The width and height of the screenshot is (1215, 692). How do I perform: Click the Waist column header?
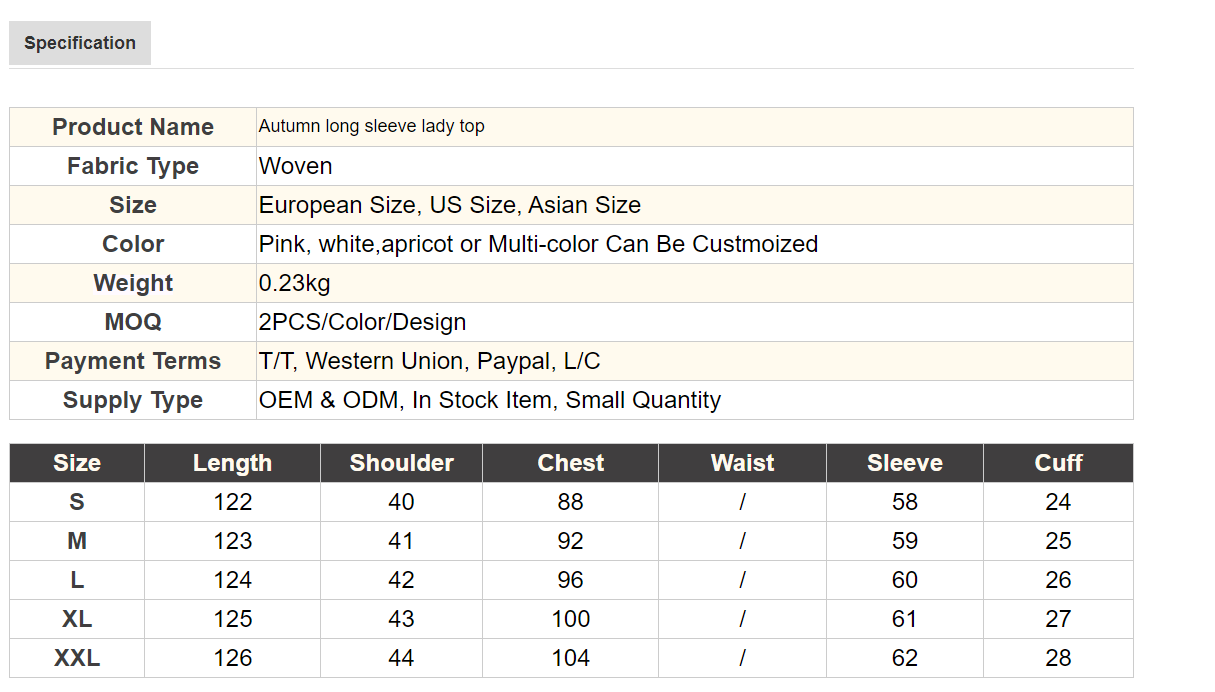[743, 463]
